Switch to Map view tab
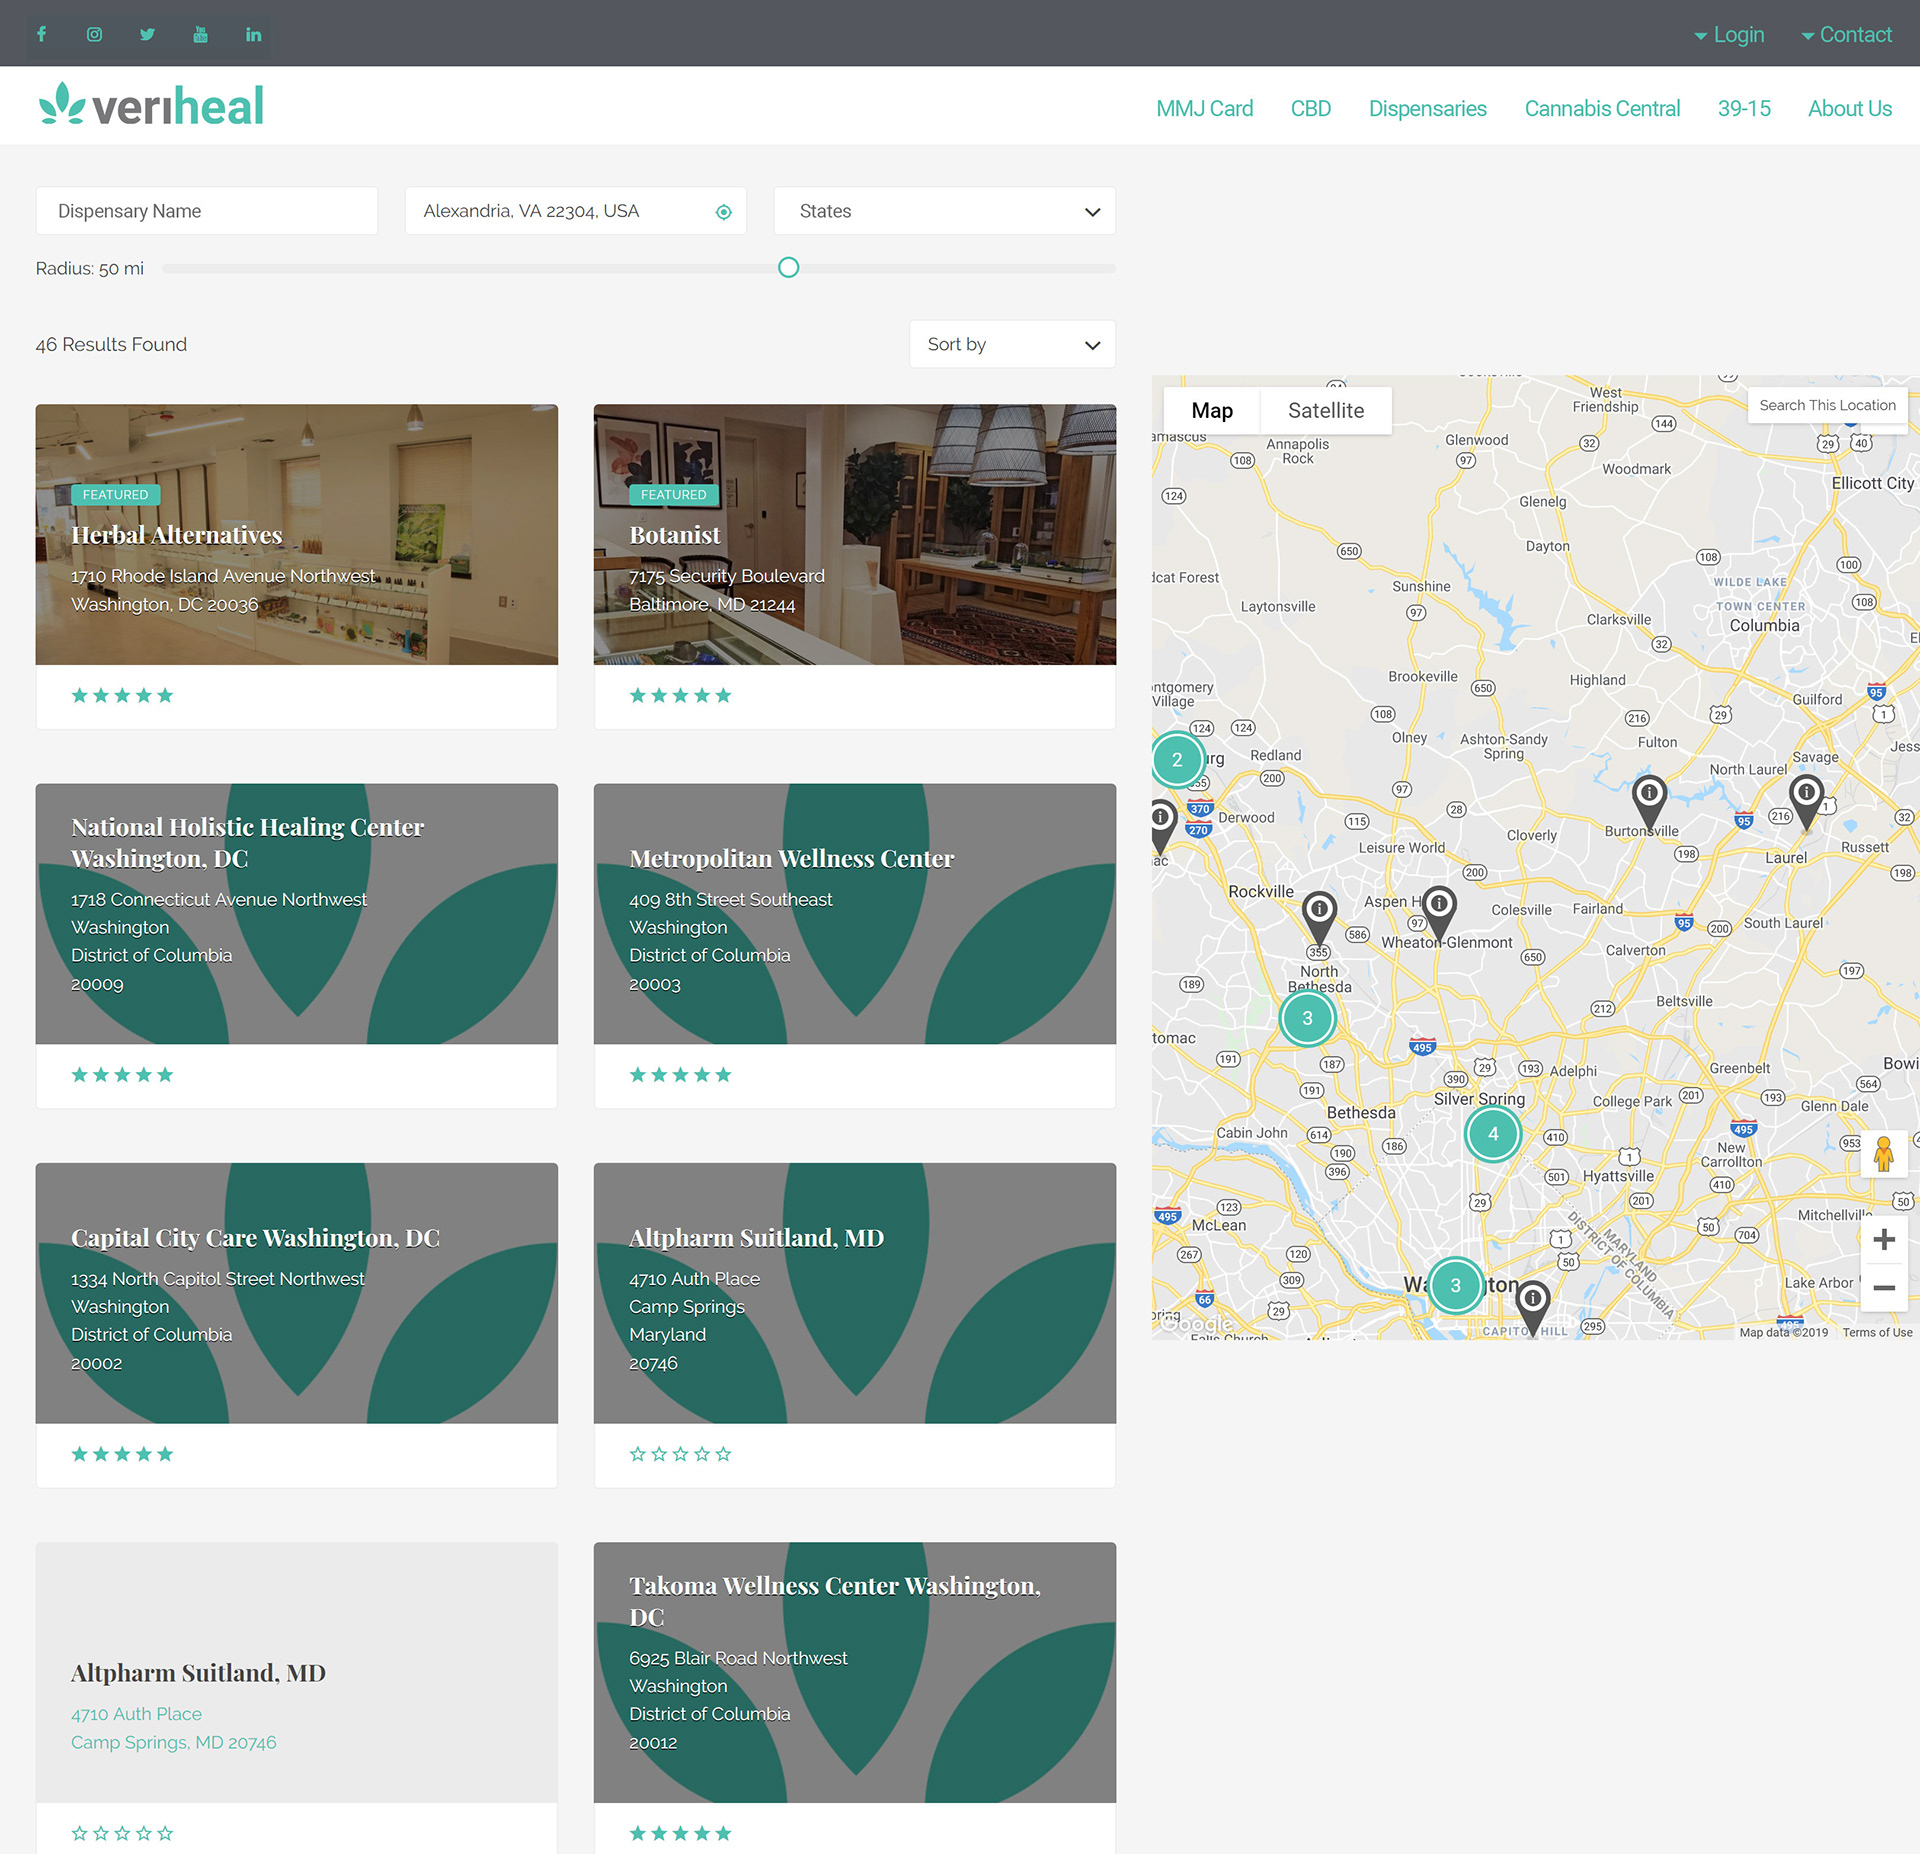The width and height of the screenshot is (1920, 1854). [1211, 410]
